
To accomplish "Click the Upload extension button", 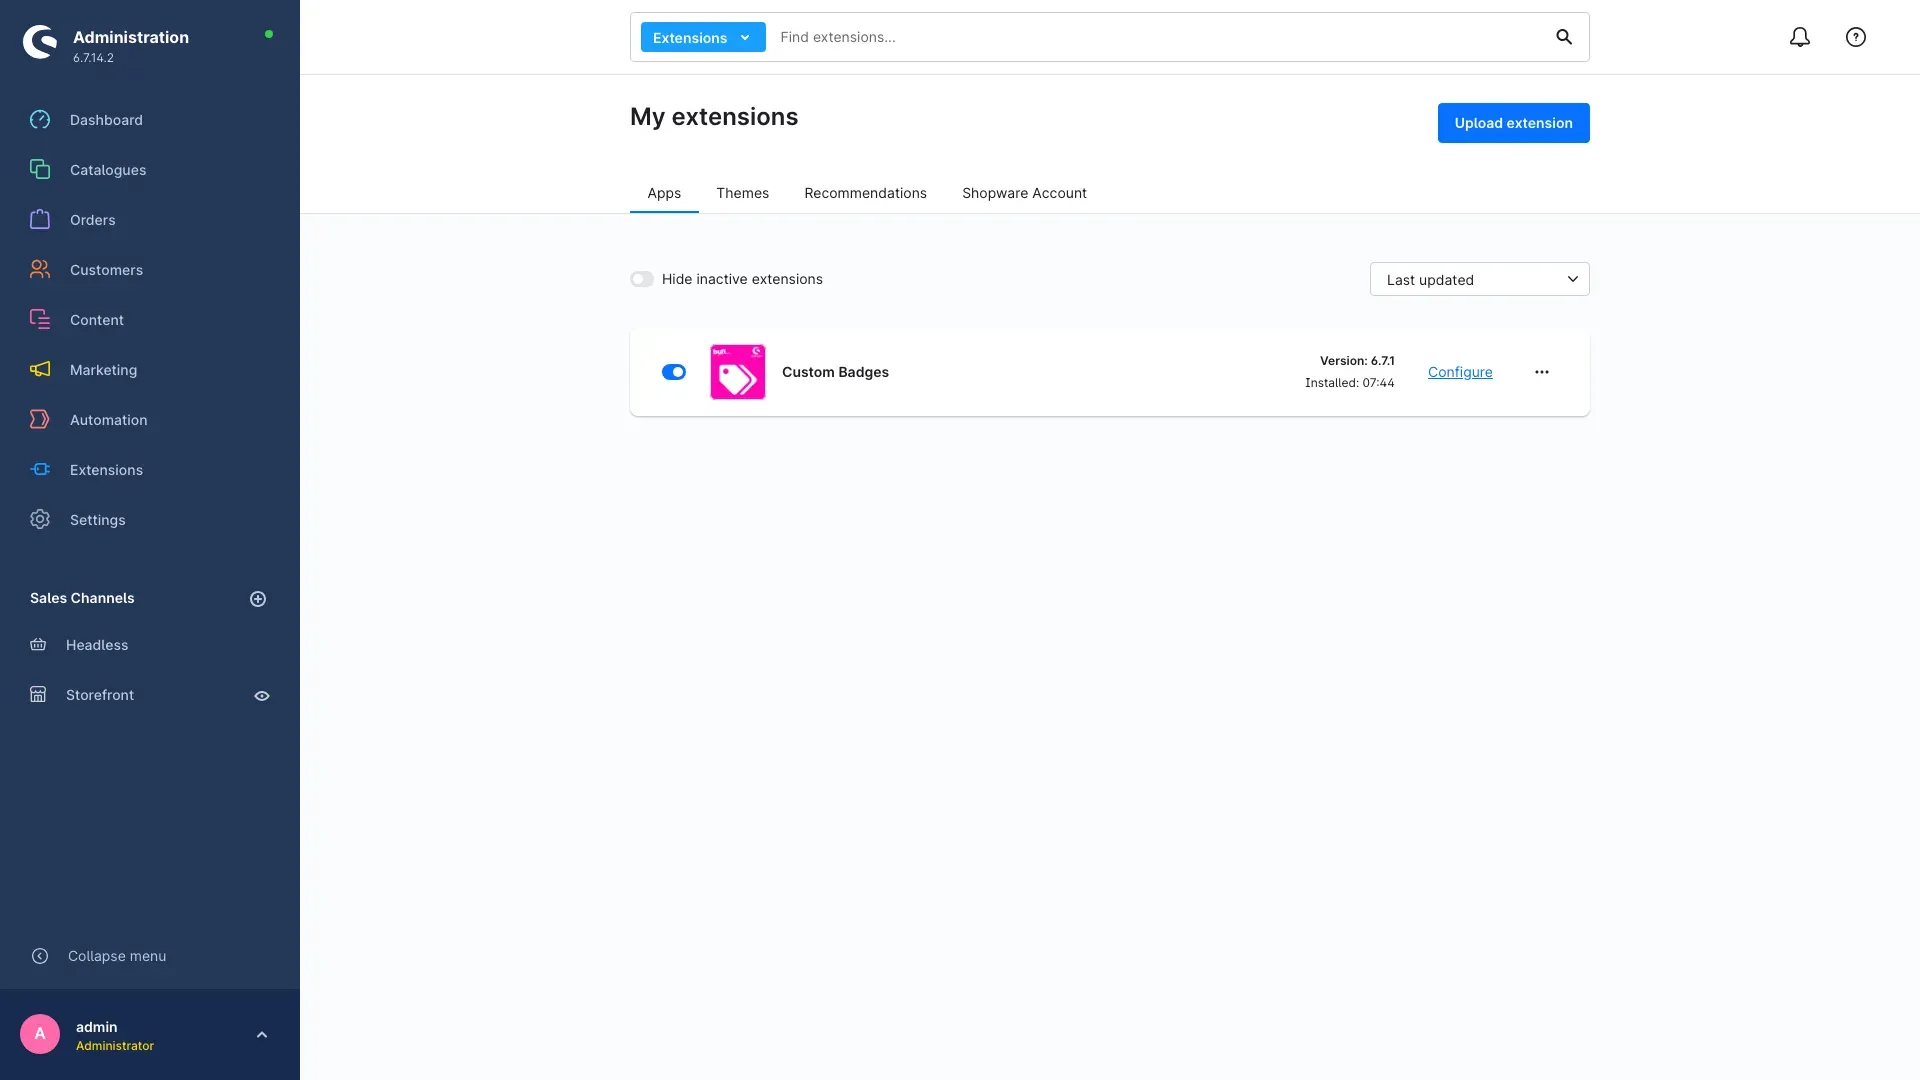I will [1513, 123].
